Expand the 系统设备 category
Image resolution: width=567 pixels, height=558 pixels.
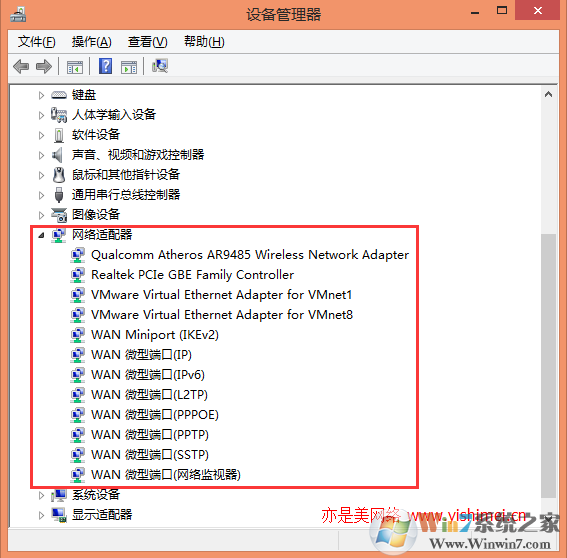point(41,495)
